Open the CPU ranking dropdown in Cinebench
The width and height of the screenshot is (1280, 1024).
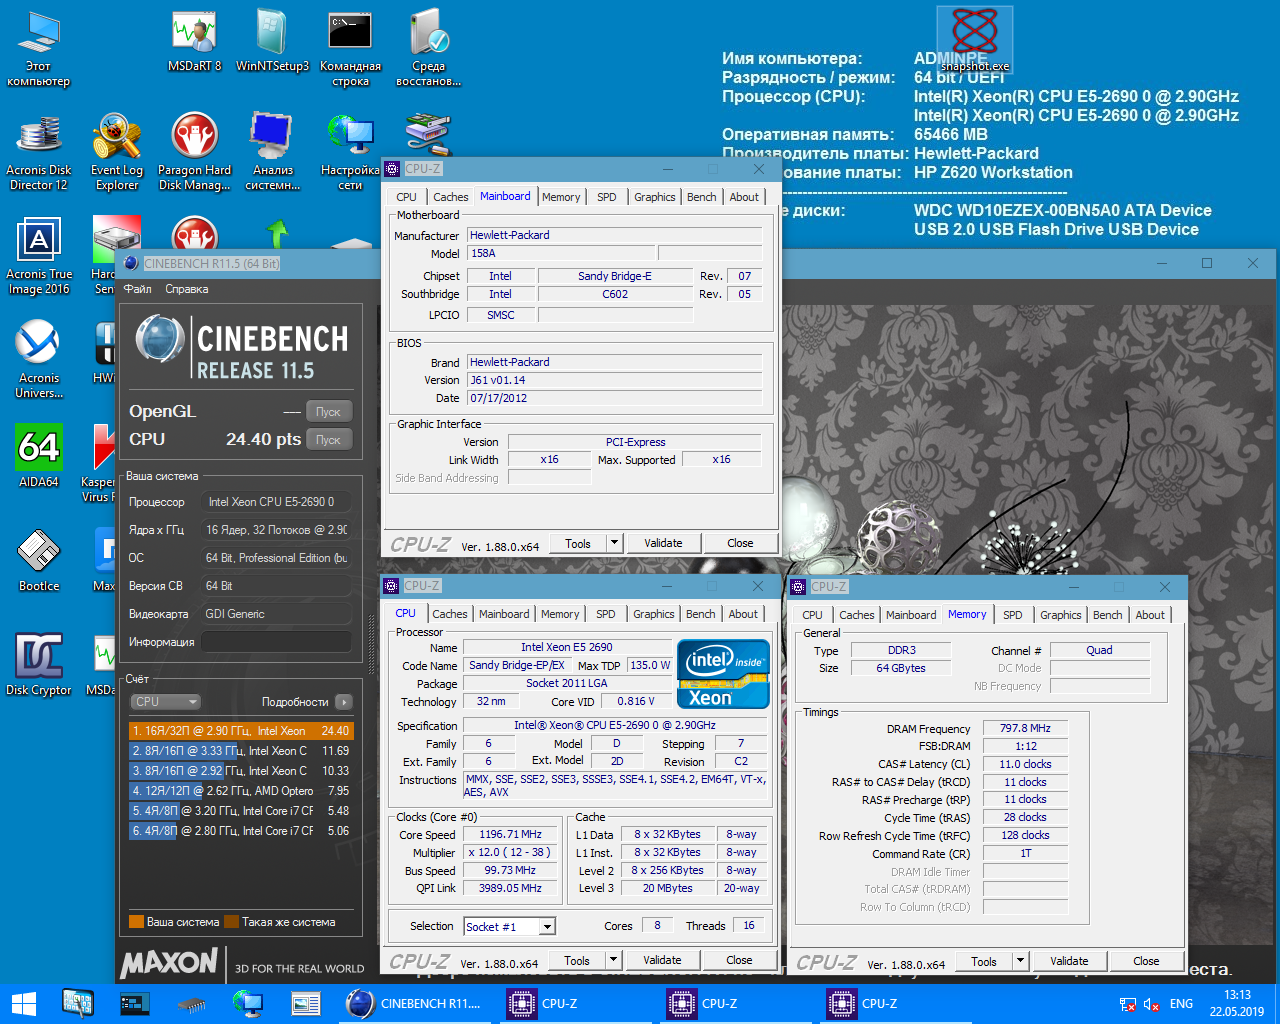click(x=165, y=702)
